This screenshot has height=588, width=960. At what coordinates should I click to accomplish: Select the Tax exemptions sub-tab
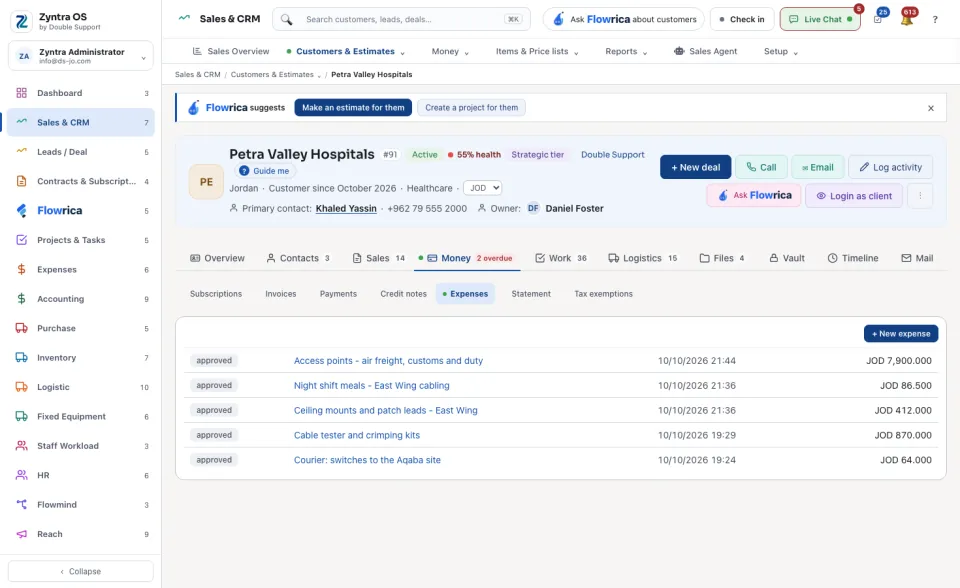(603, 294)
